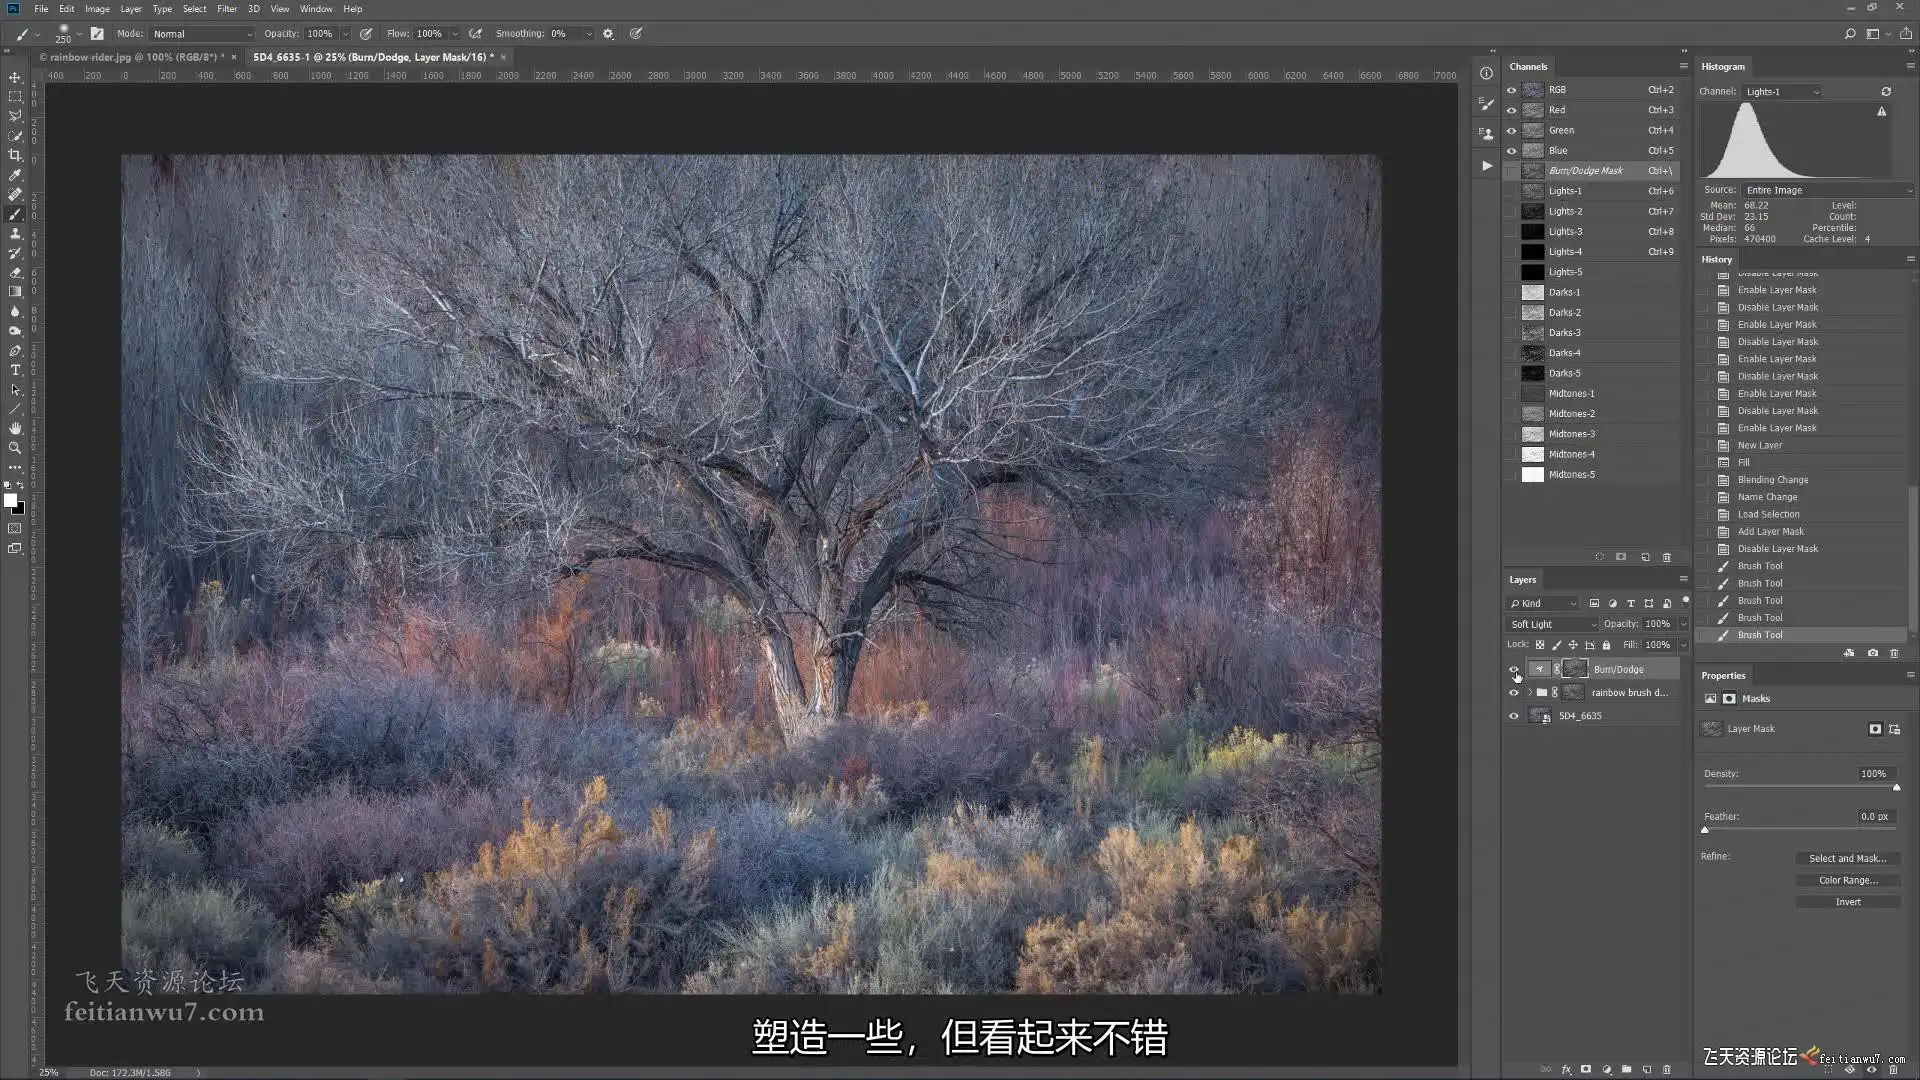Select the Crop tool

coord(15,156)
